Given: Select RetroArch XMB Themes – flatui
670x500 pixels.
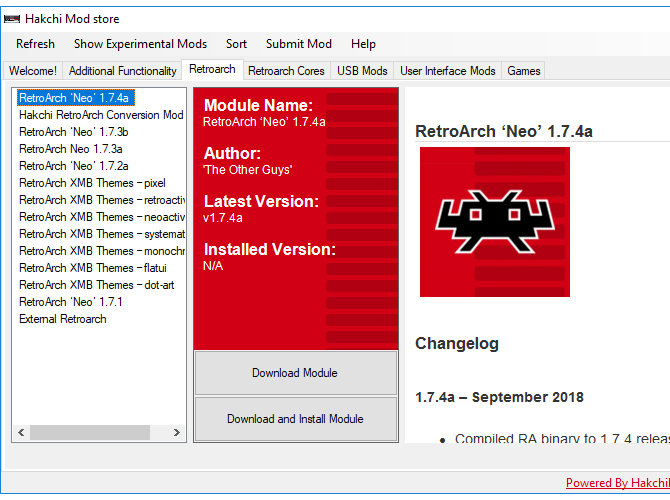Looking at the screenshot, I should pos(93,268).
